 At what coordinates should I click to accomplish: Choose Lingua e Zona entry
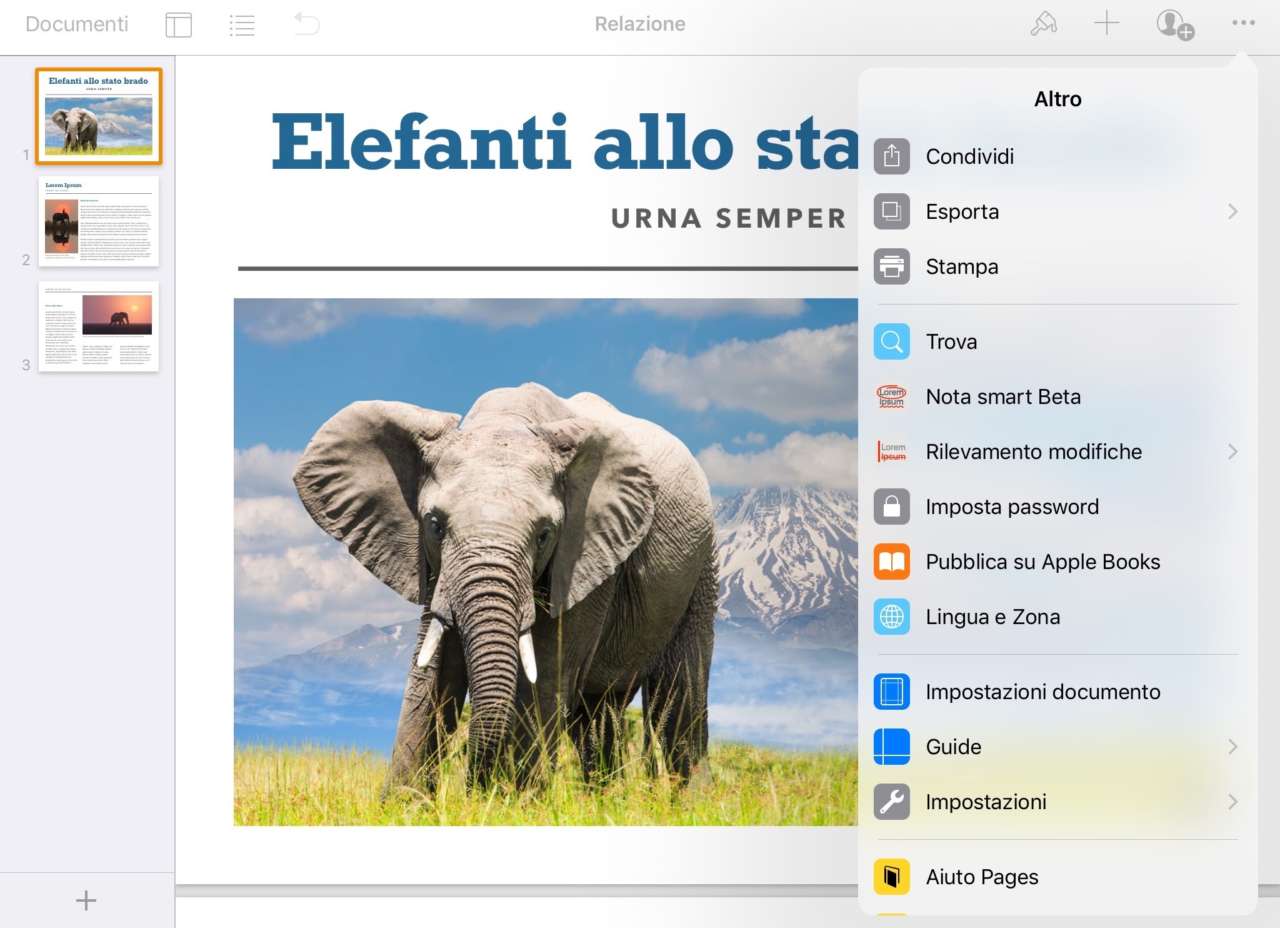pyautogui.click(x=1058, y=617)
